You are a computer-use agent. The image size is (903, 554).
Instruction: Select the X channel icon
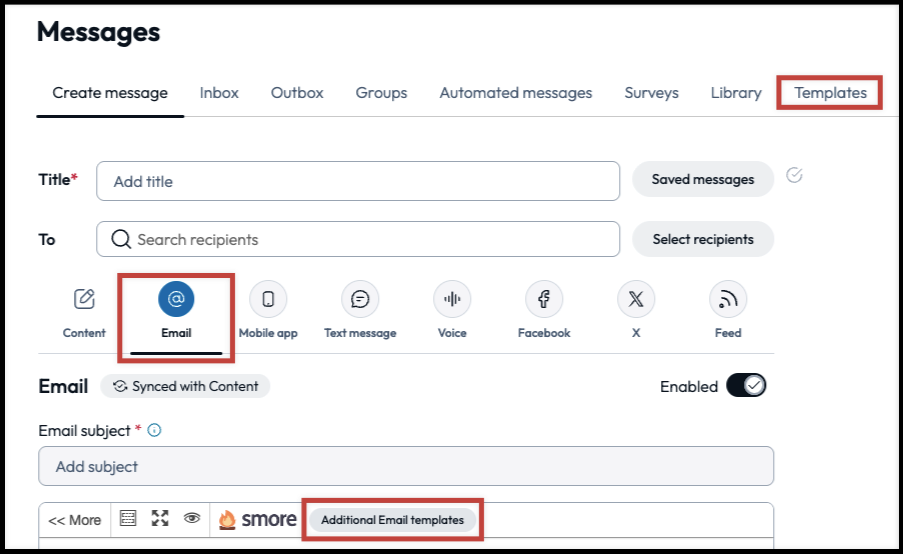pyautogui.click(x=636, y=299)
